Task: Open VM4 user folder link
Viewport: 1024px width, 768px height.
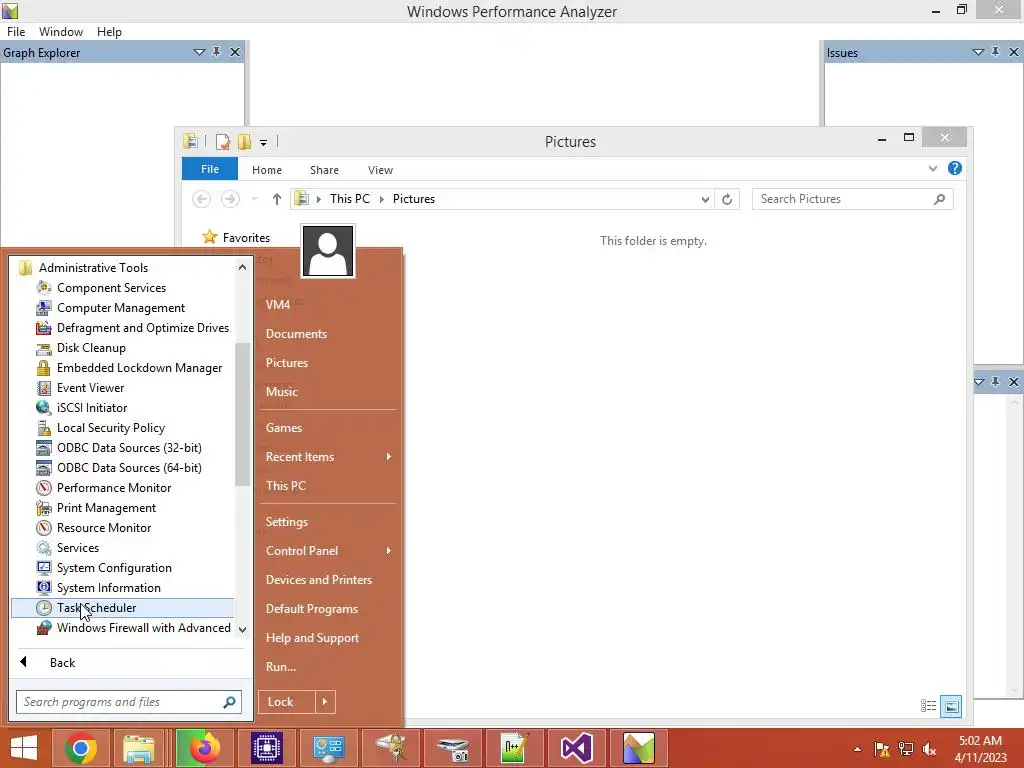Action: (x=278, y=304)
